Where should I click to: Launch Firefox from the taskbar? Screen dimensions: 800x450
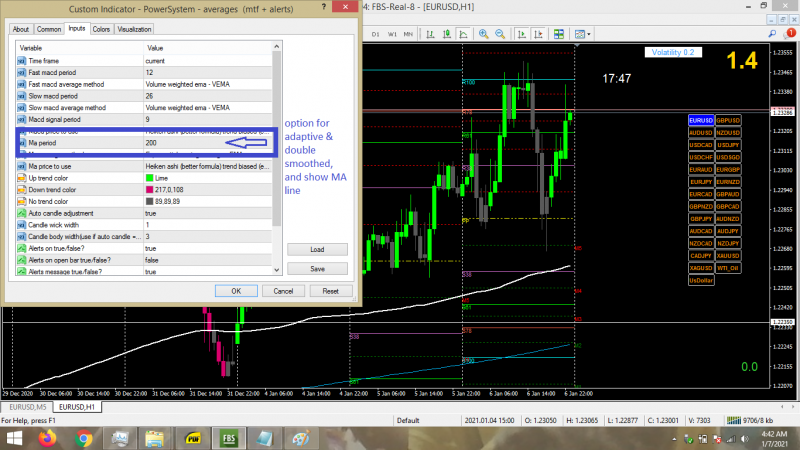coord(47,438)
